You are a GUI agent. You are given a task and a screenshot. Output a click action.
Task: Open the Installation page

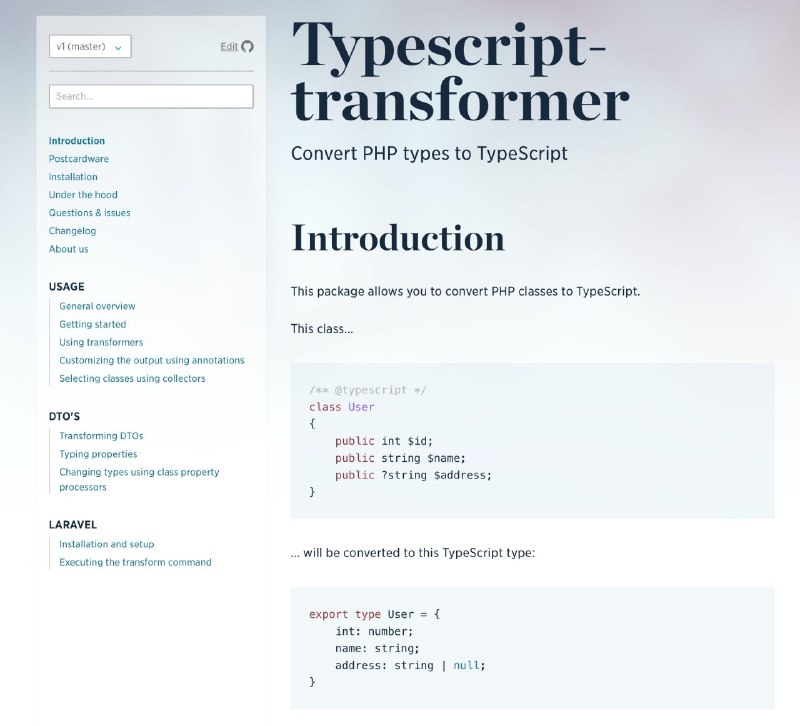[73, 177]
